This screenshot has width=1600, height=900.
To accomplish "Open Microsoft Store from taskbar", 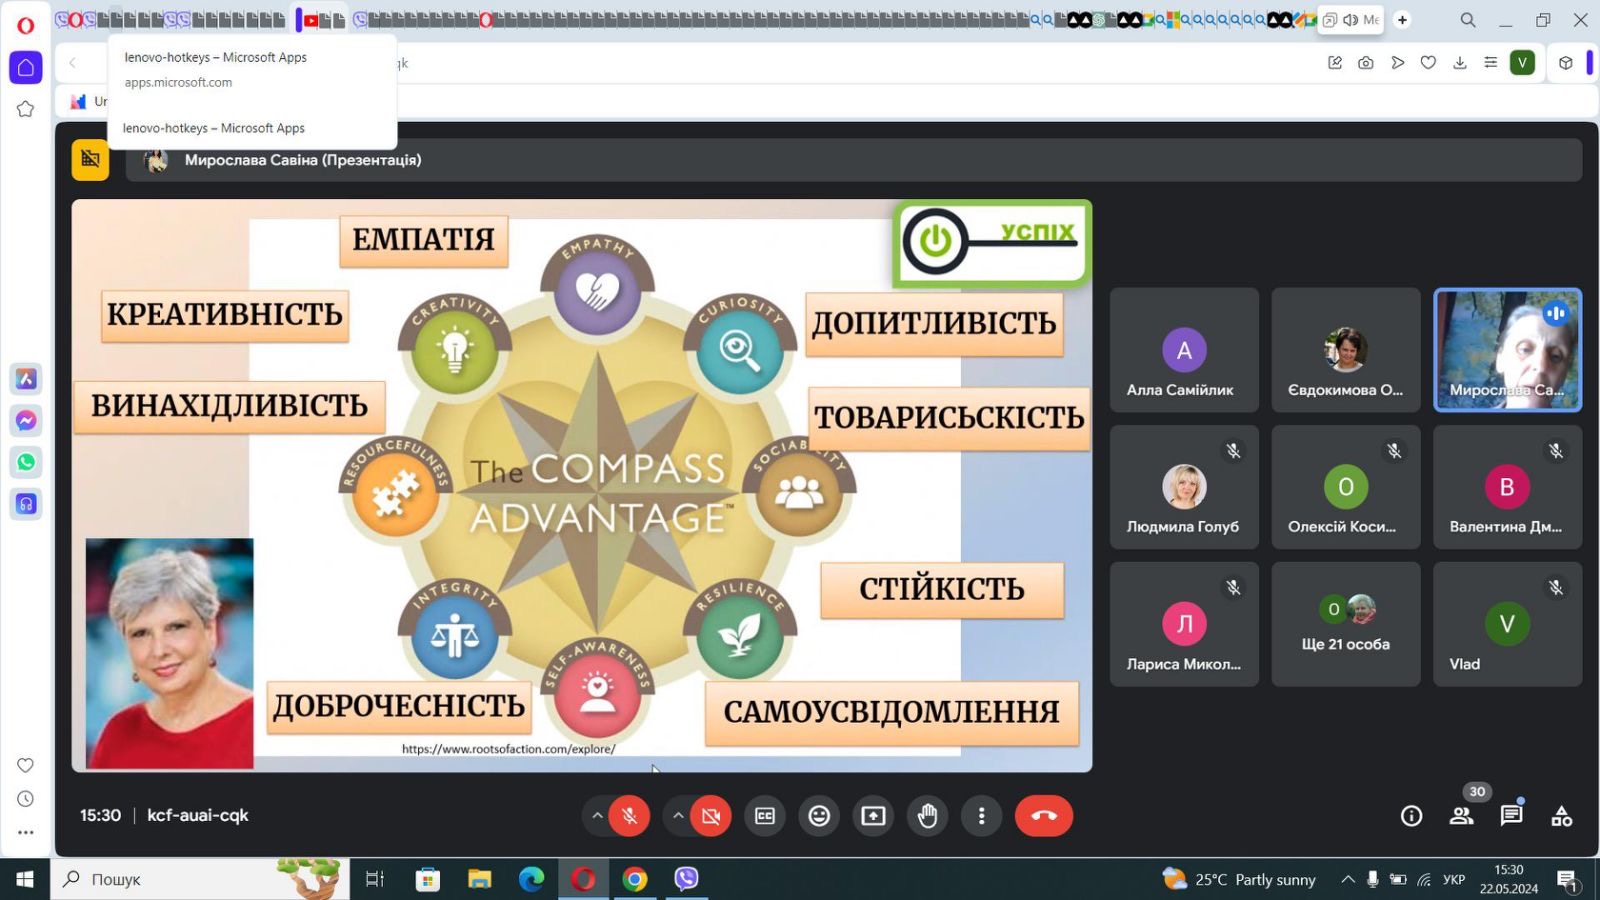I will pos(427,879).
